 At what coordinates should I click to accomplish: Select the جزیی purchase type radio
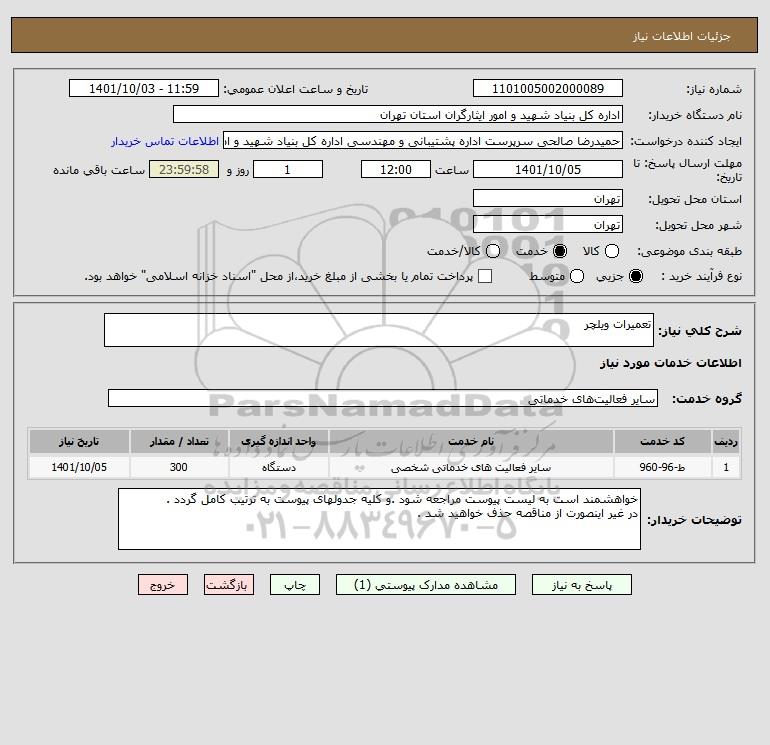(635, 276)
